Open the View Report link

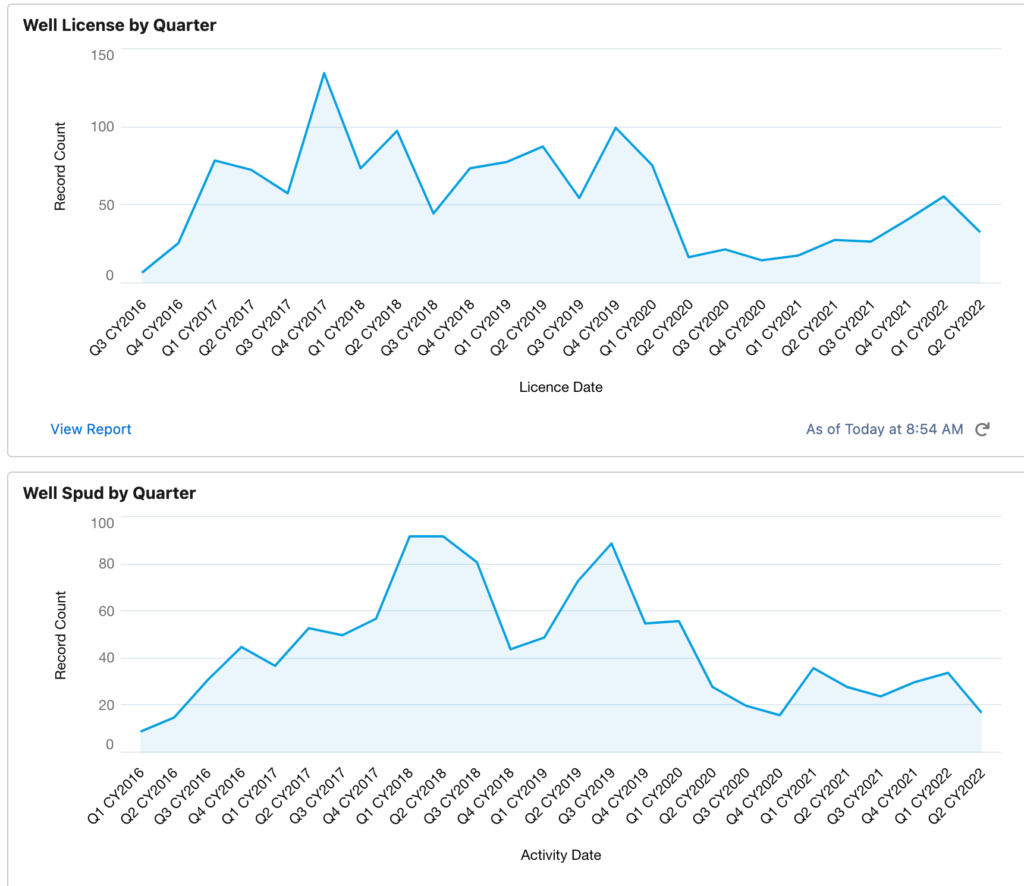point(91,429)
